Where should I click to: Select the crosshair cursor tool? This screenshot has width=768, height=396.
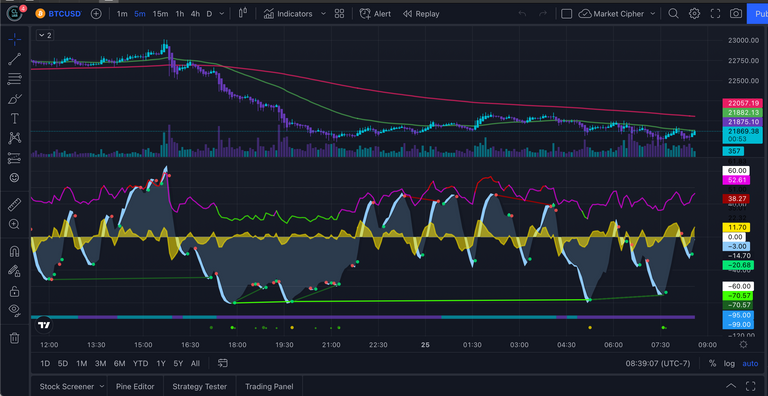(x=15, y=40)
